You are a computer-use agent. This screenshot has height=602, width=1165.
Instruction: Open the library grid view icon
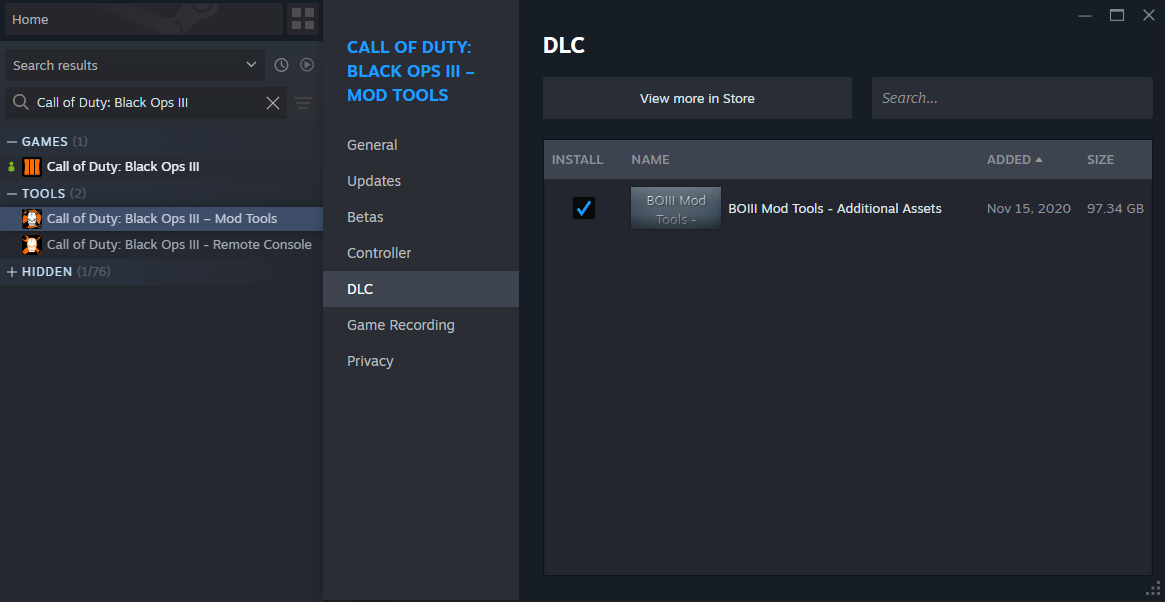point(303,19)
